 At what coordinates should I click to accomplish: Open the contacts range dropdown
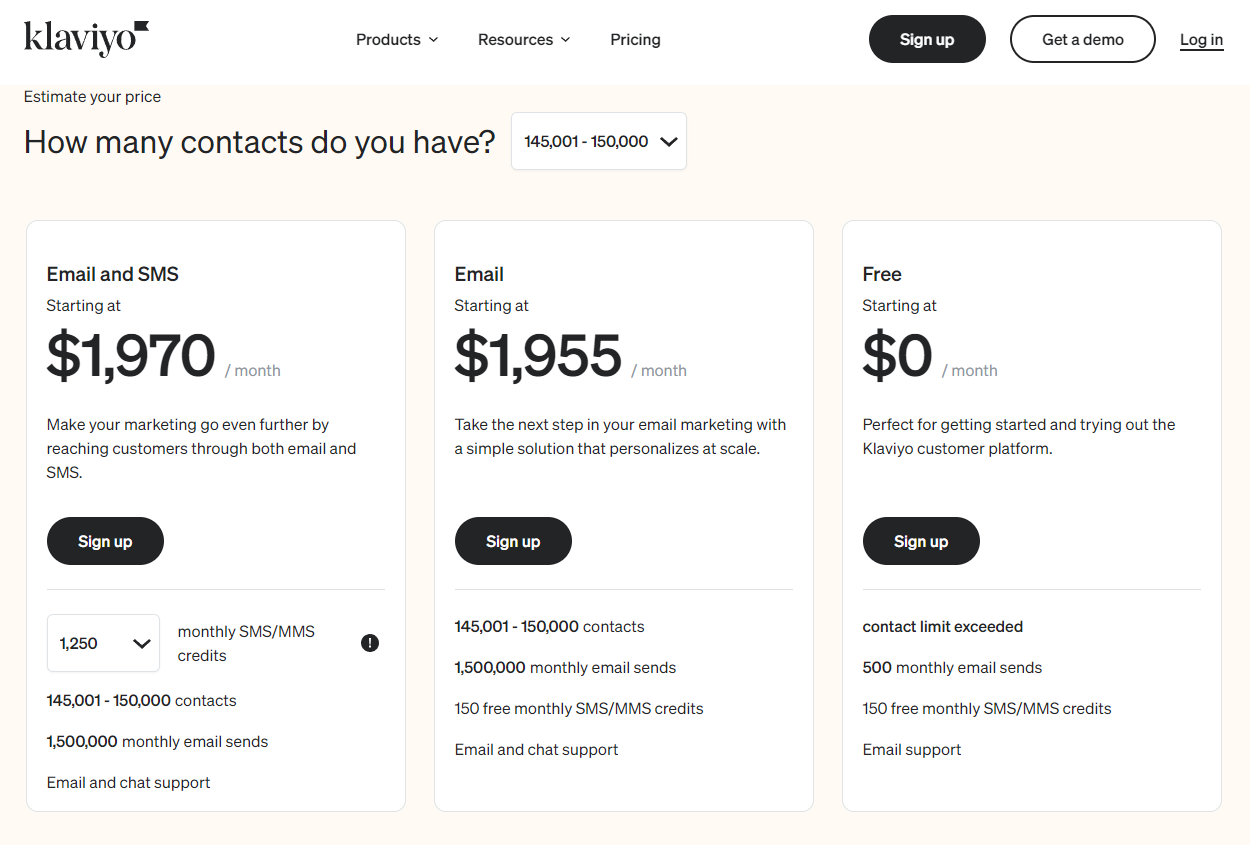[599, 141]
